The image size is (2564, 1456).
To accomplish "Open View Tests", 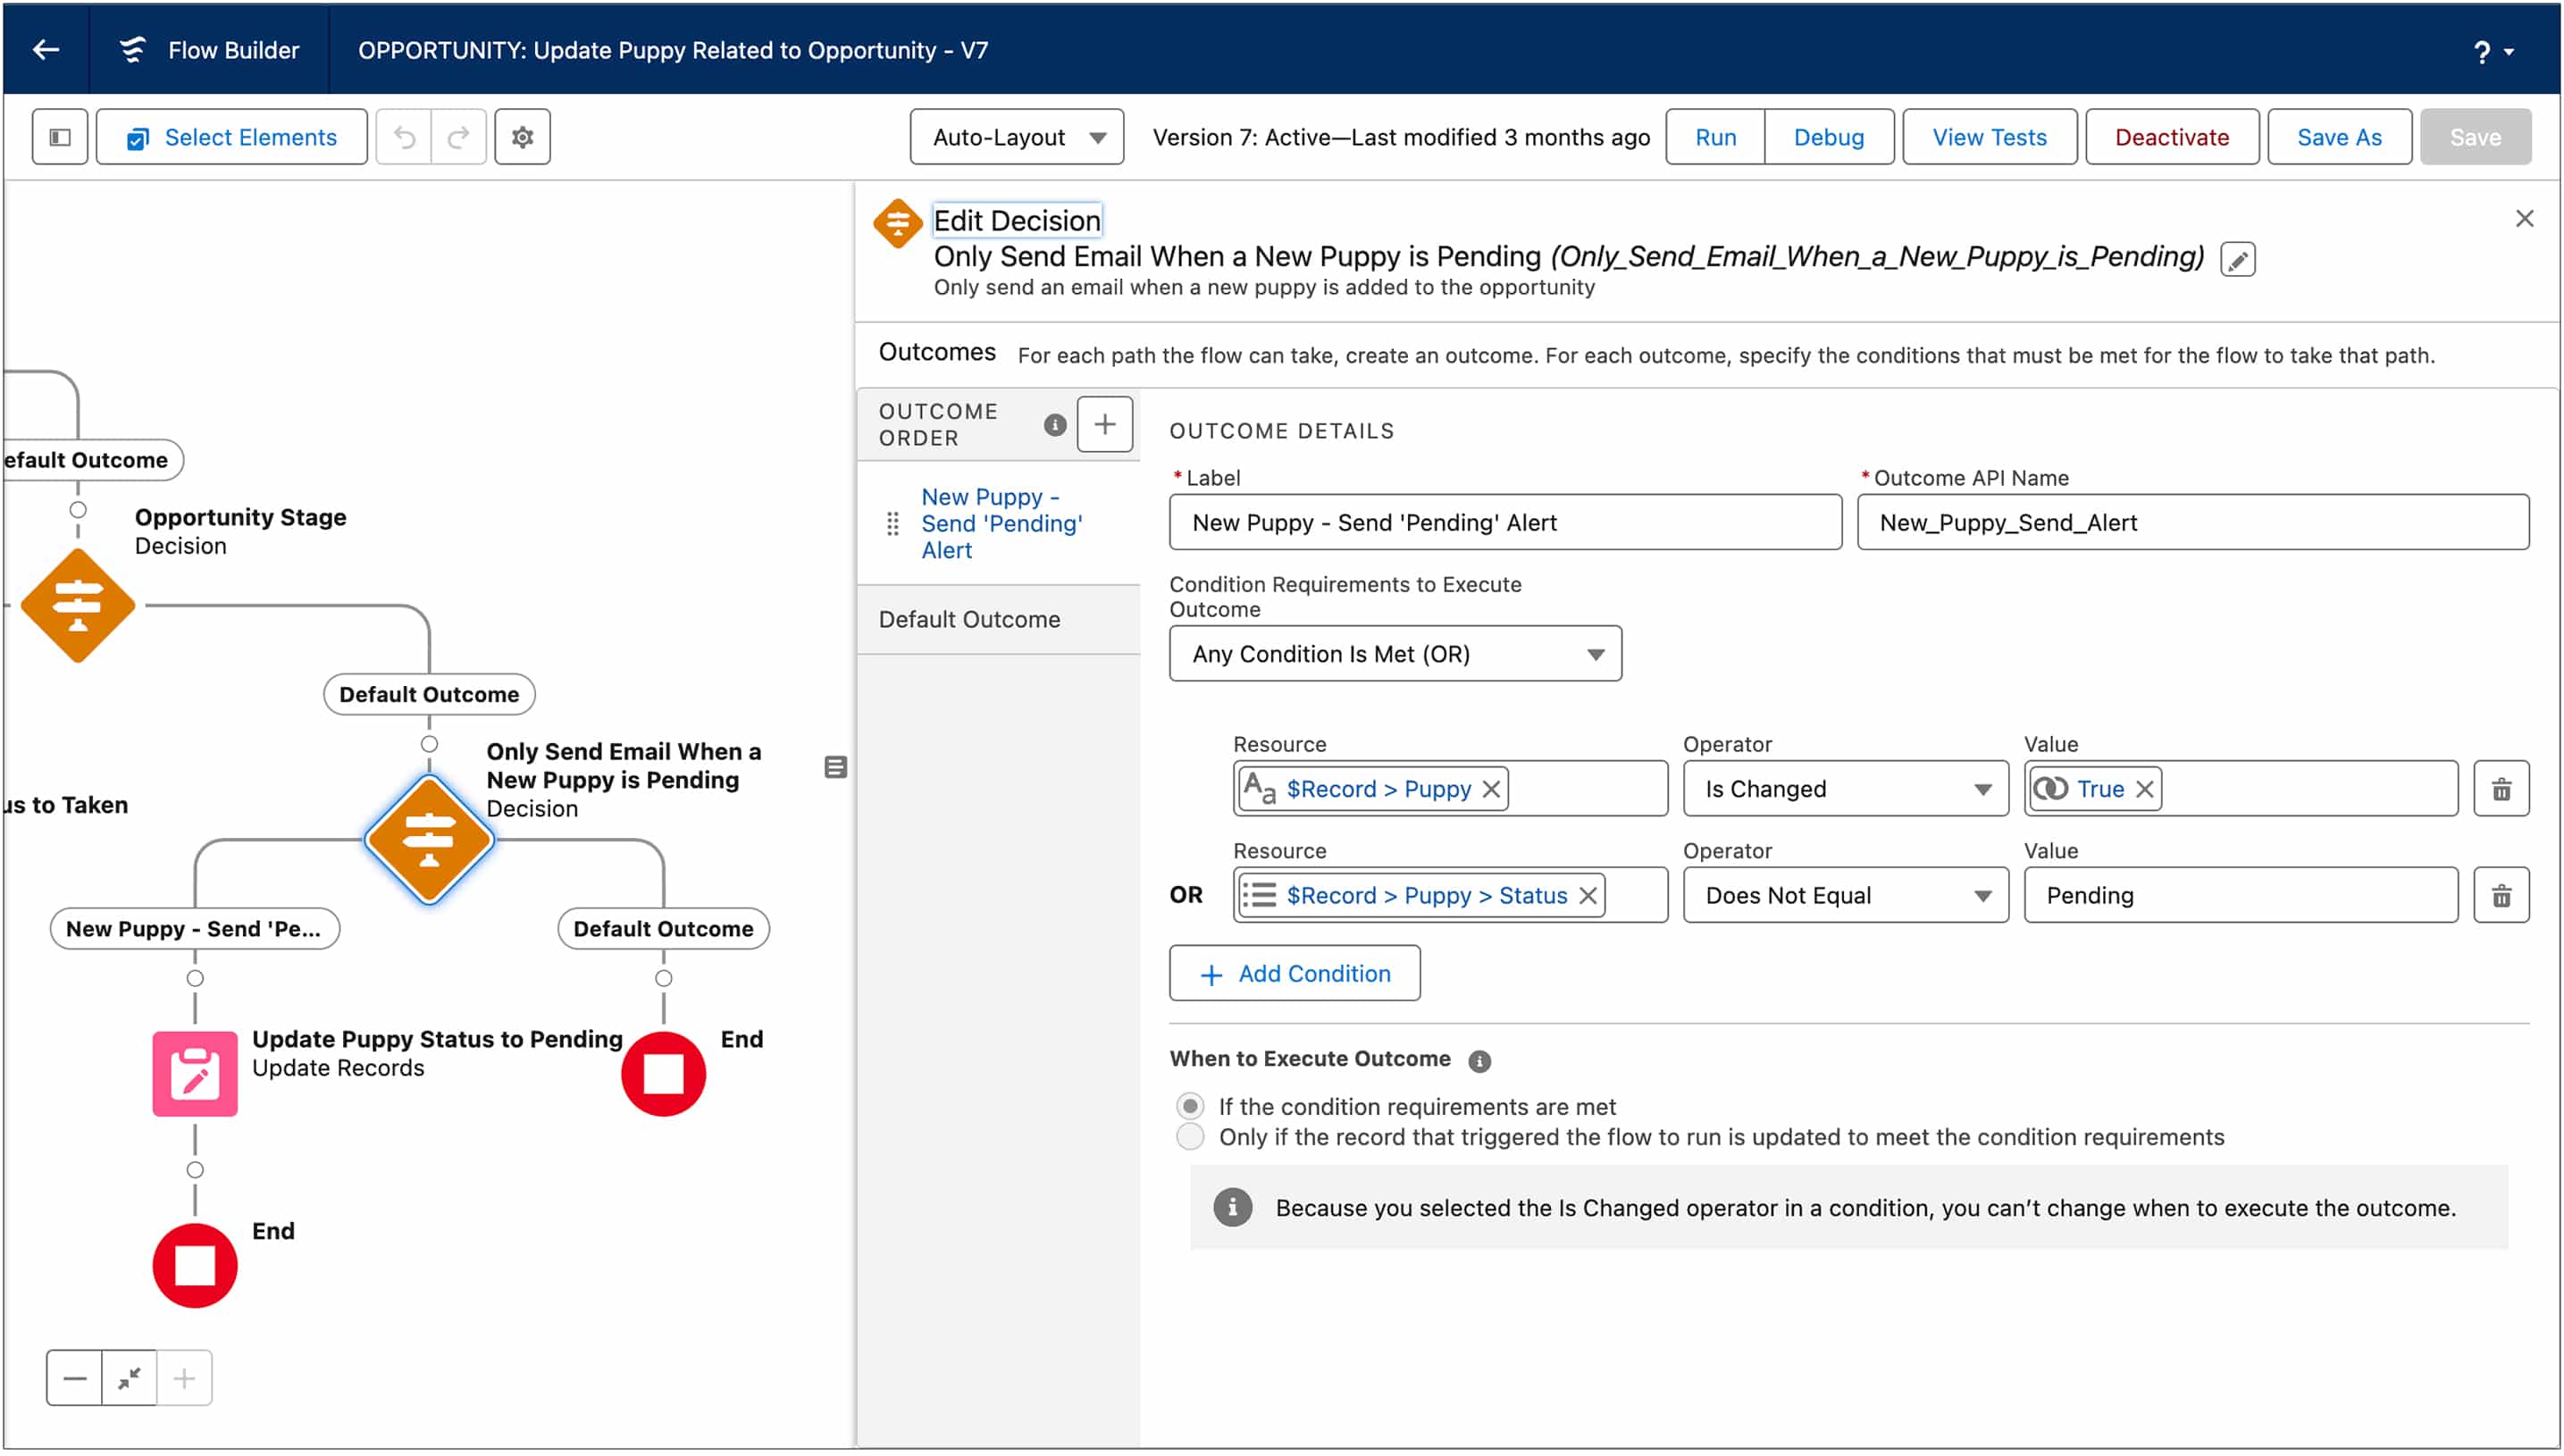I will tap(1989, 137).
